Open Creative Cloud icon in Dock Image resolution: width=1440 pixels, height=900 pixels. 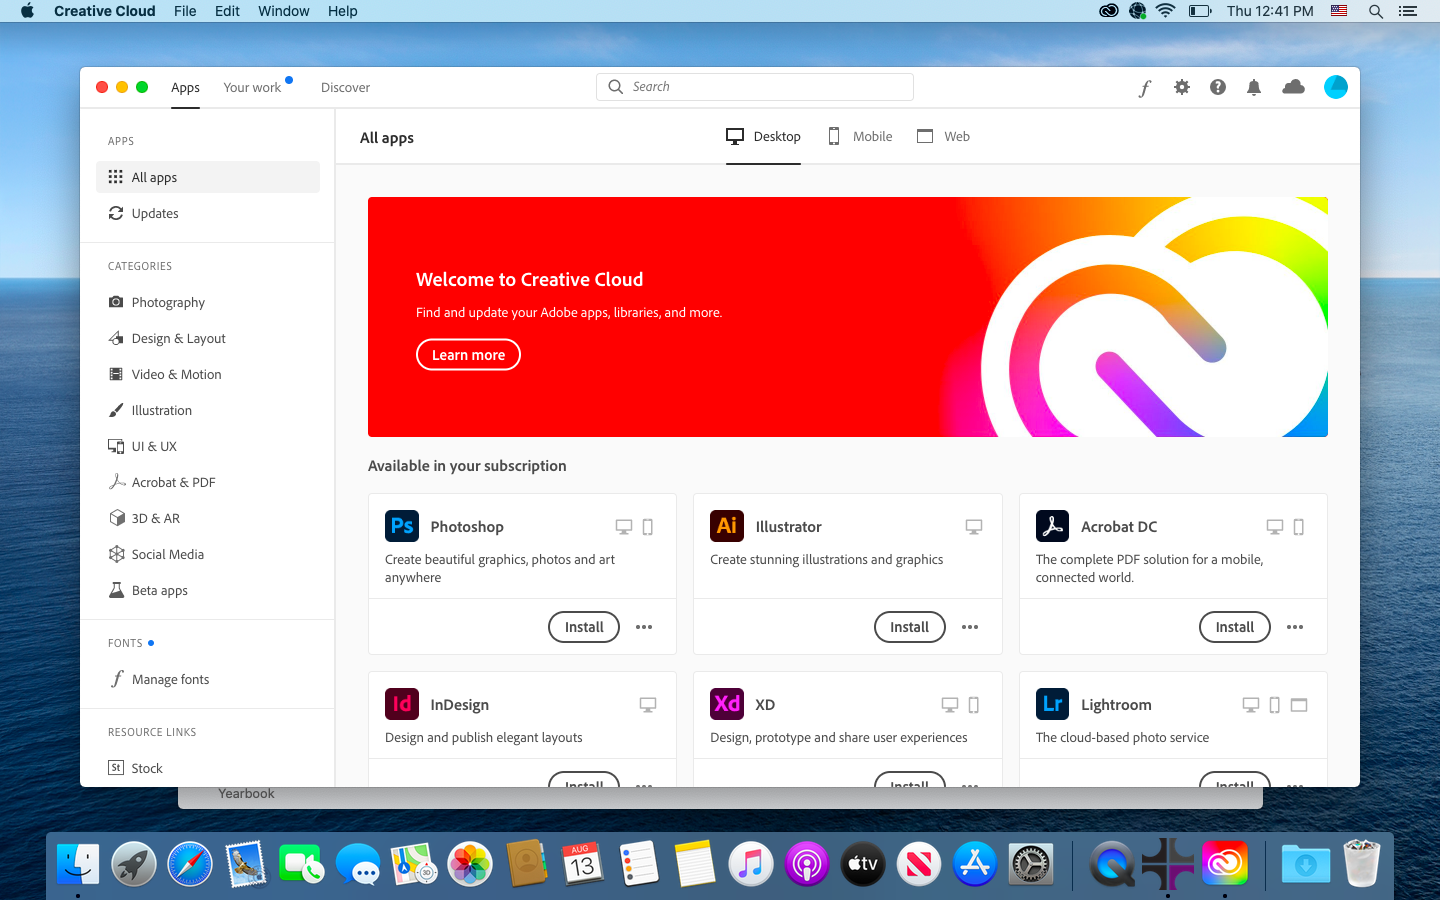1225,864
